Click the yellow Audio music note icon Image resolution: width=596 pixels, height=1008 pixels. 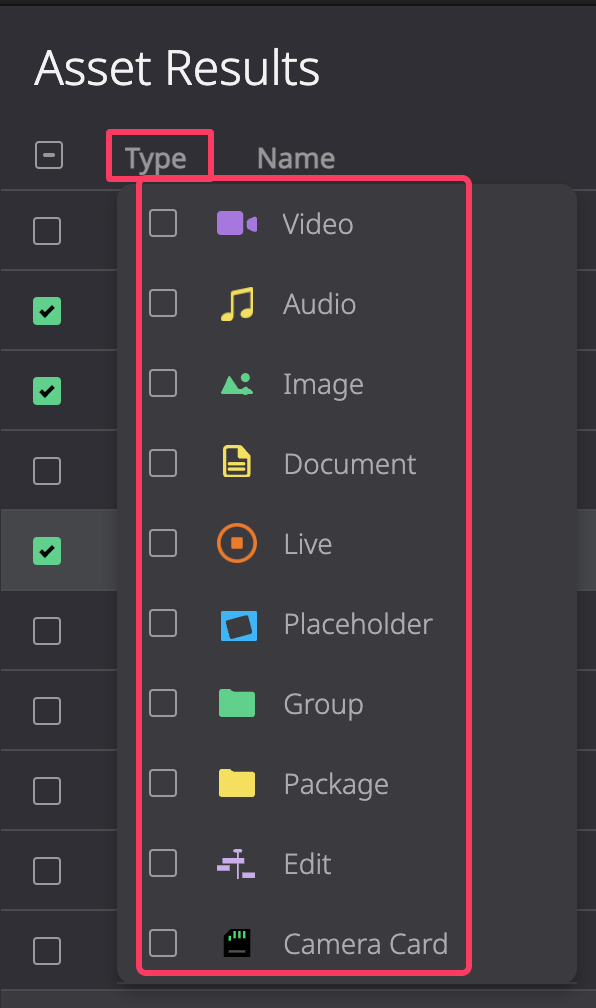coord(237,304)
